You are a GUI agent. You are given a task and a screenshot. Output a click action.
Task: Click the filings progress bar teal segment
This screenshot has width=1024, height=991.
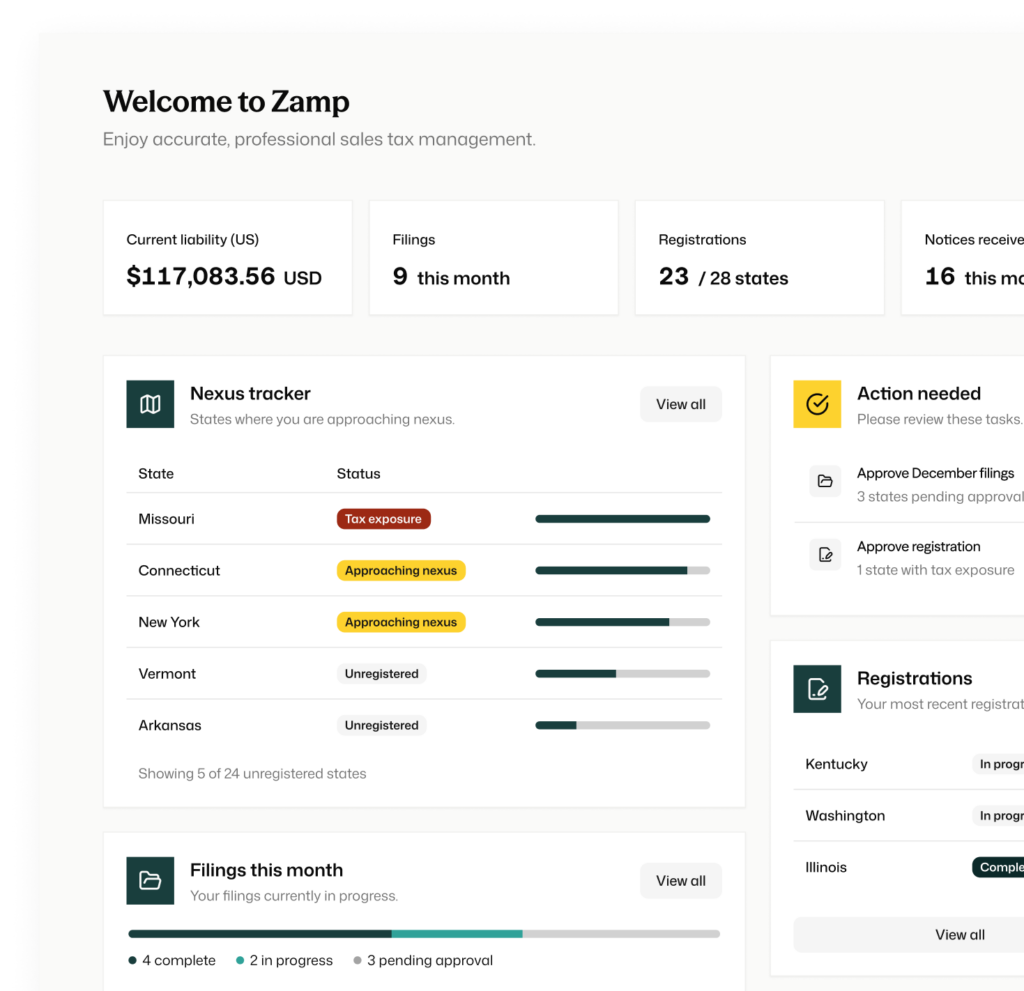click(456, 934)
